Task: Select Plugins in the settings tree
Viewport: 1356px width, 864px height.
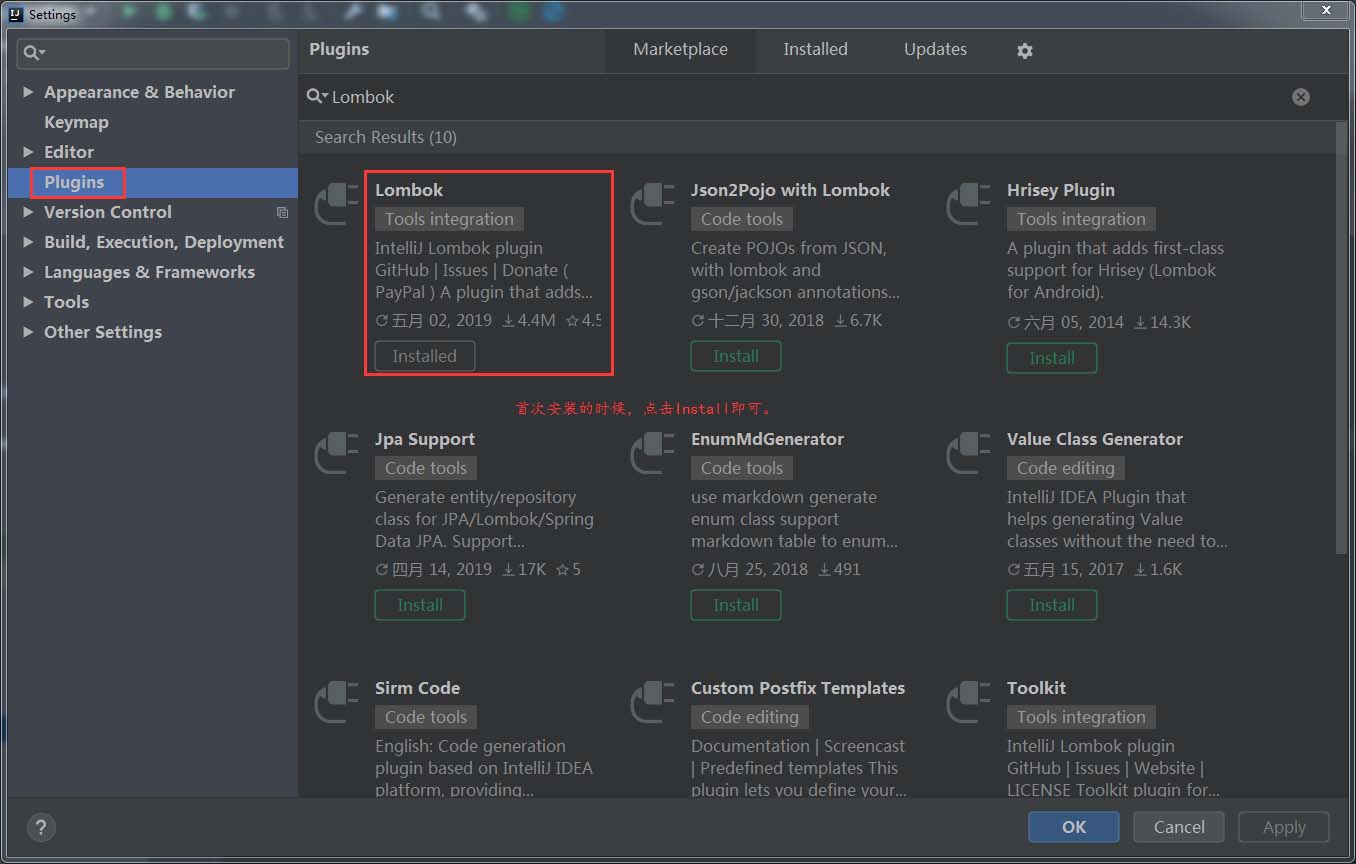Action: 152,182
